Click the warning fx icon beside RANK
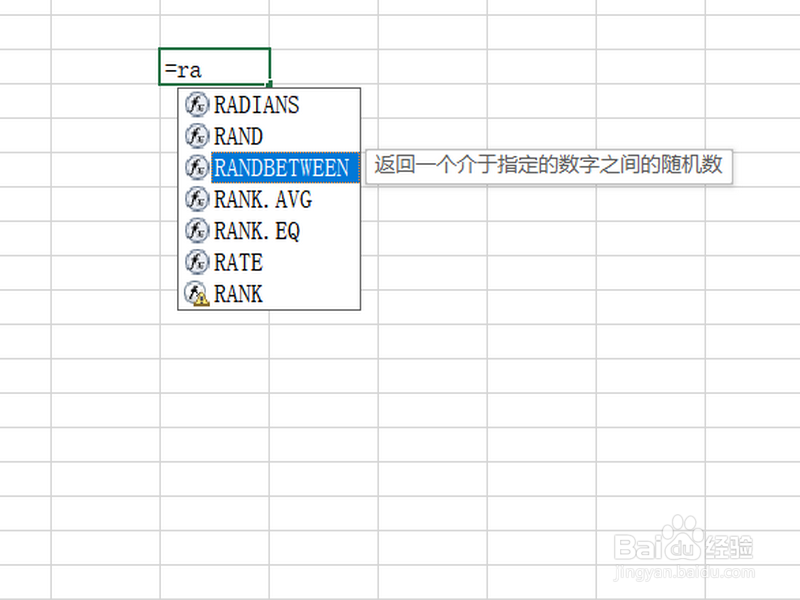This screenshot has width=800, height=600. [197, 294]
